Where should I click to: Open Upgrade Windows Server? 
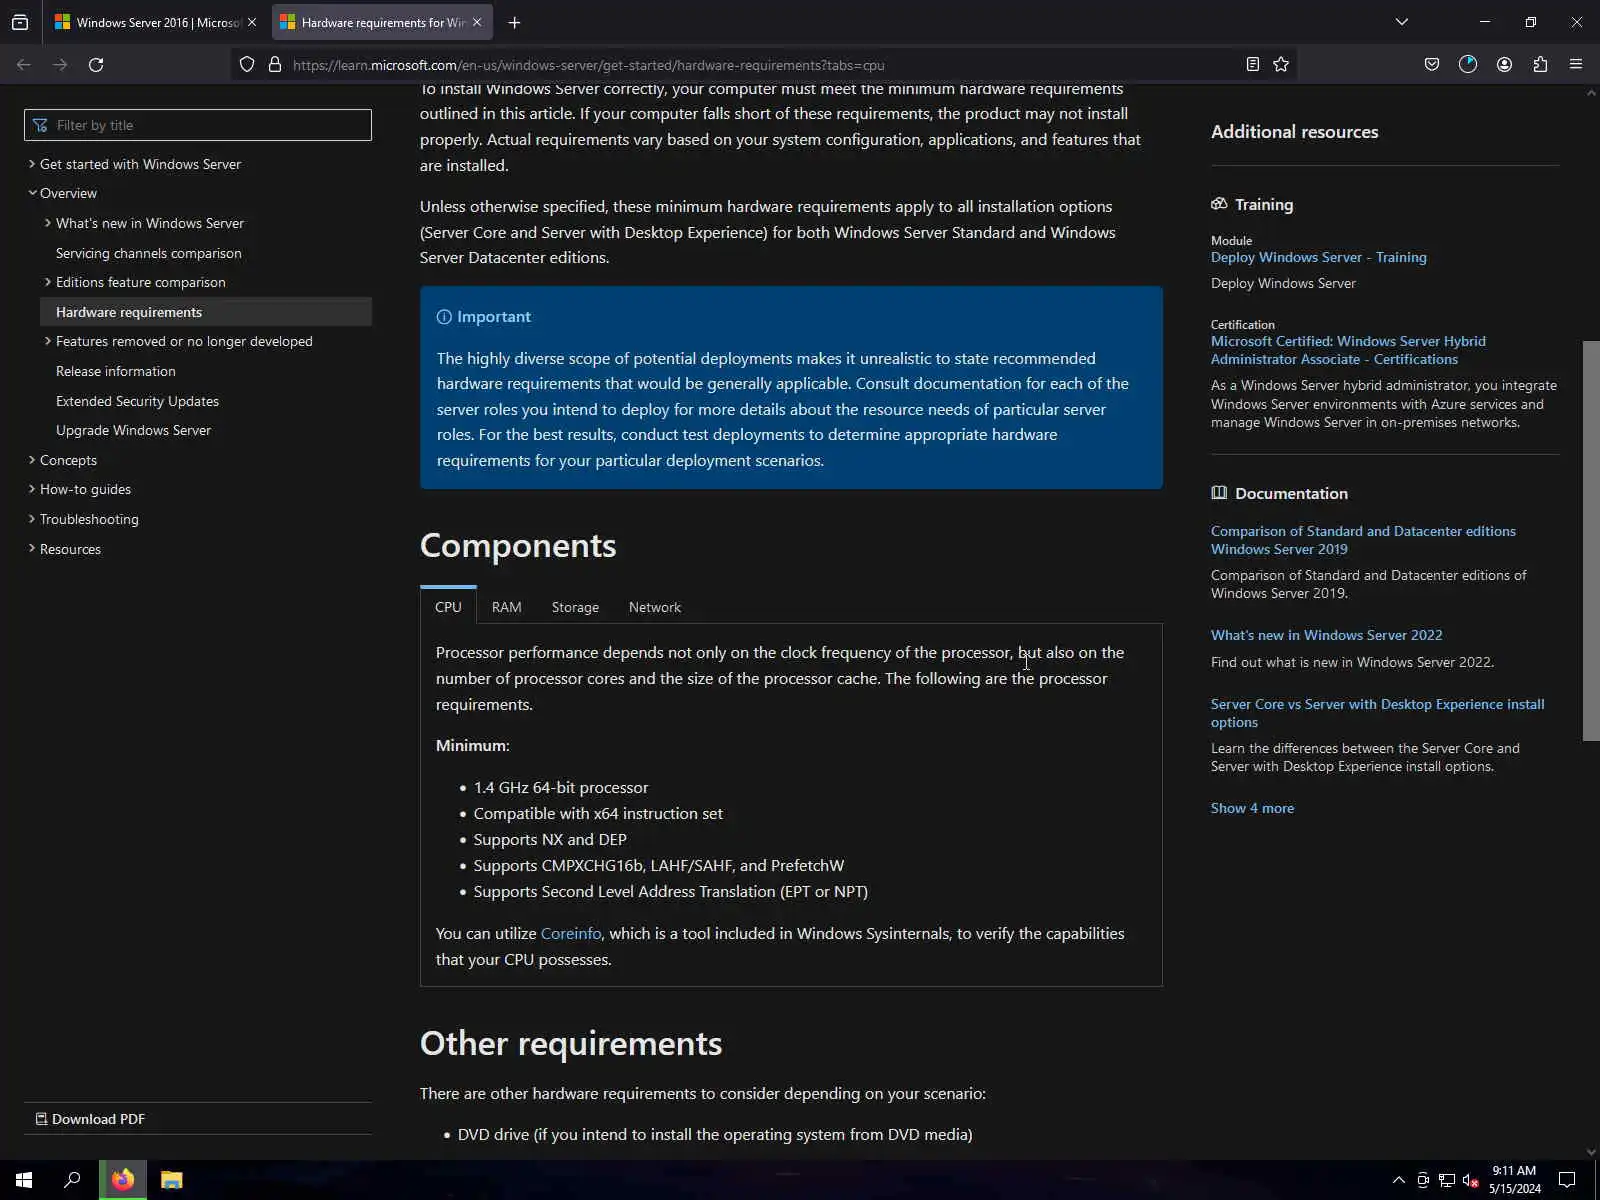click(x=133, y=430)
